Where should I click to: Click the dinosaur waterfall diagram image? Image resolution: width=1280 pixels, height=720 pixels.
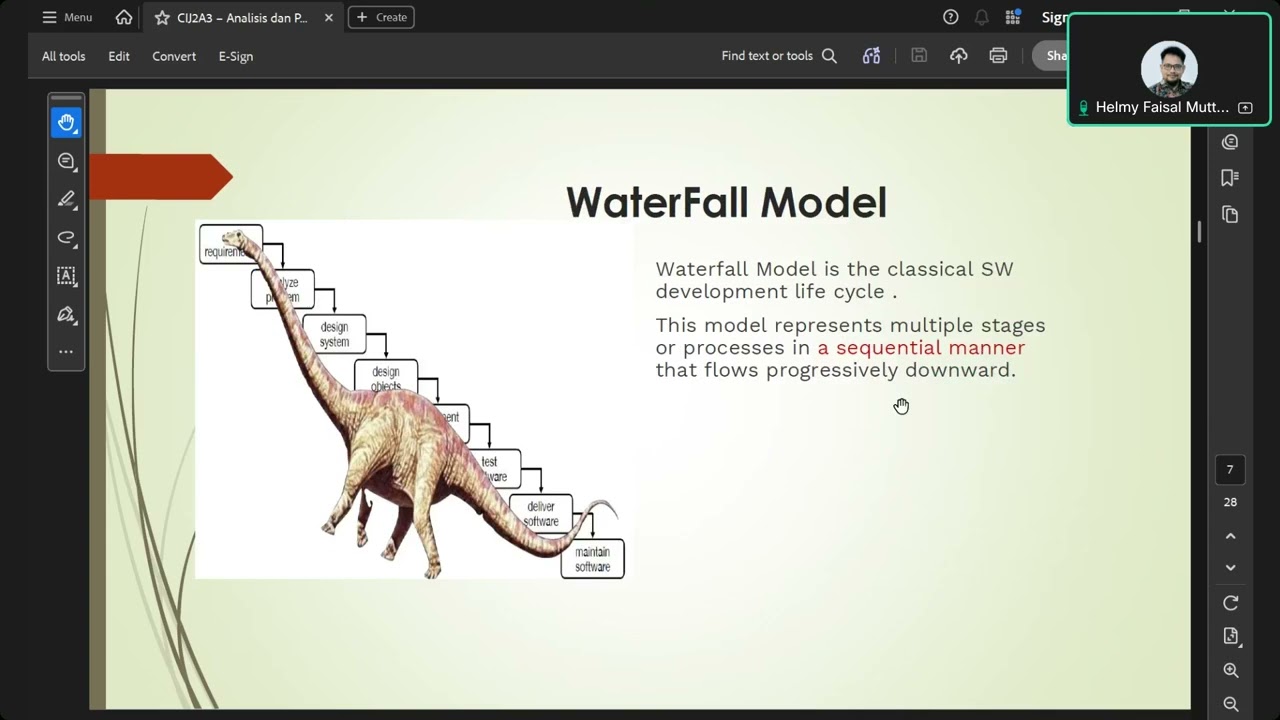tap(414, 399)
